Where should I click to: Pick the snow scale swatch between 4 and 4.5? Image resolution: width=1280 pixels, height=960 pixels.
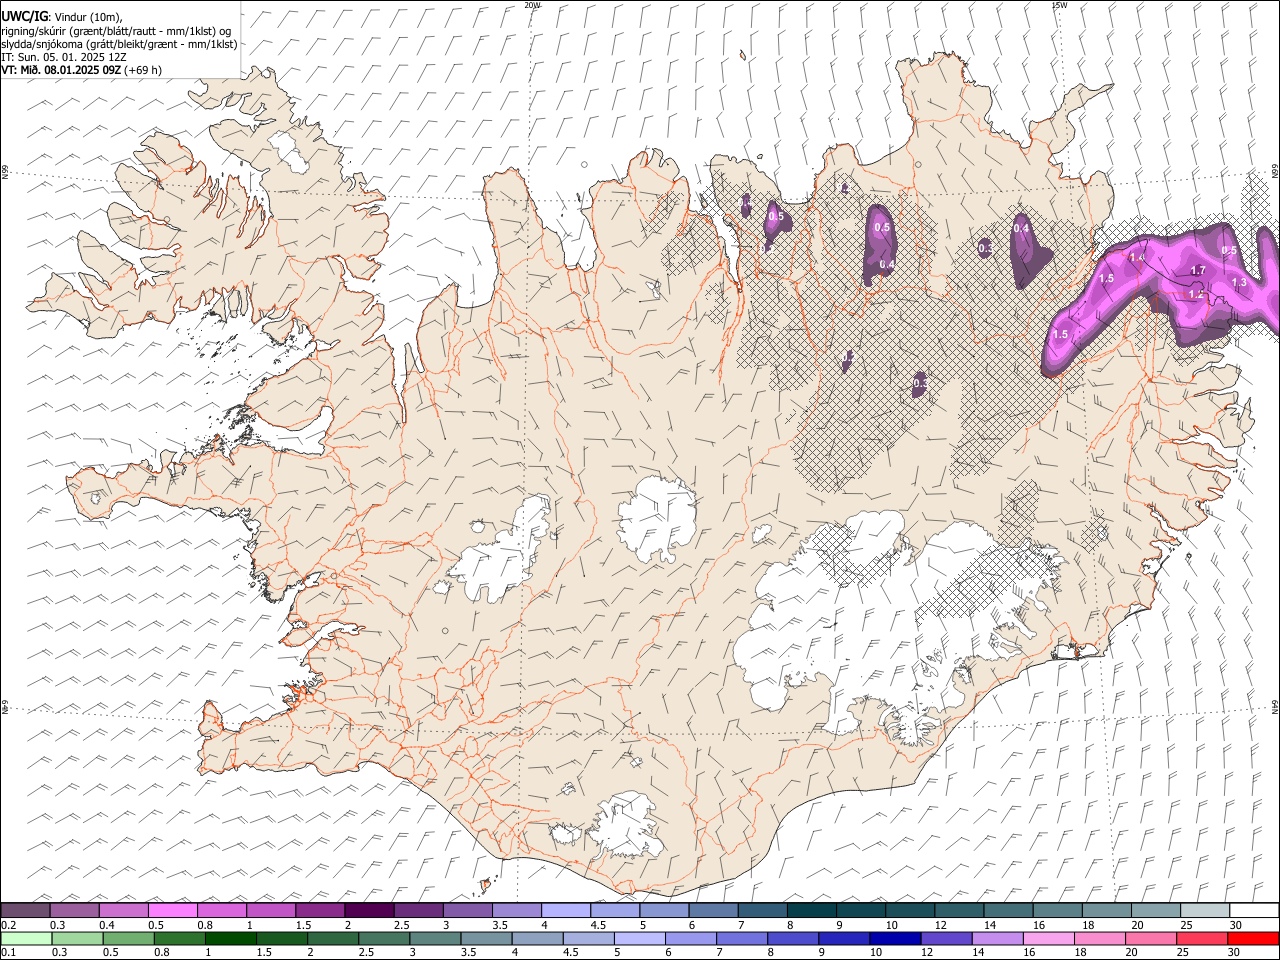pos(566,910)
